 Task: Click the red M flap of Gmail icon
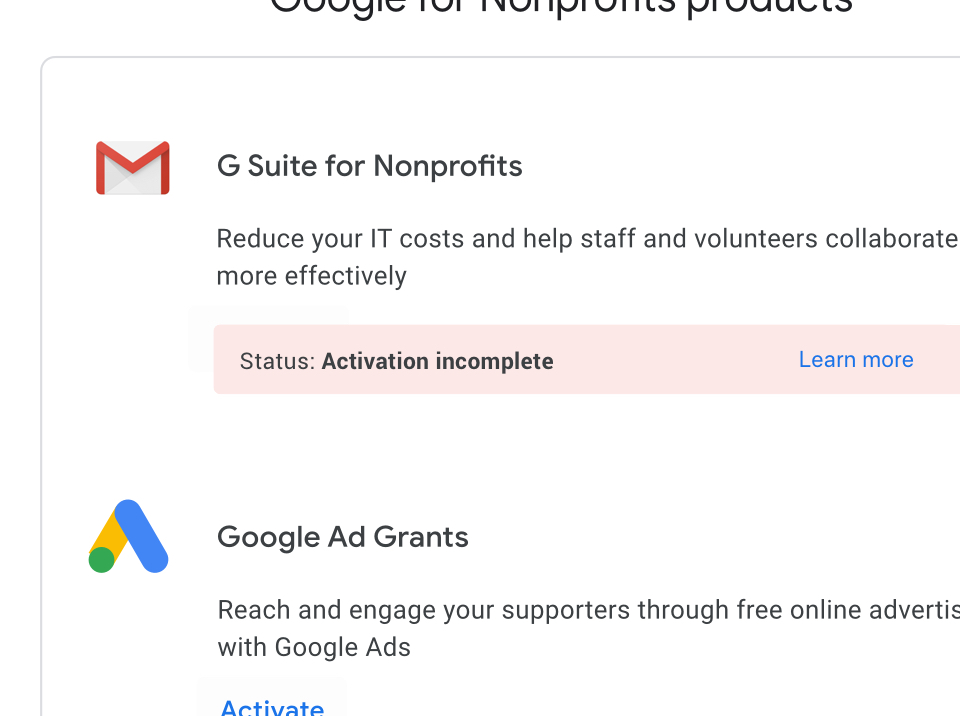tap(132, 158)
